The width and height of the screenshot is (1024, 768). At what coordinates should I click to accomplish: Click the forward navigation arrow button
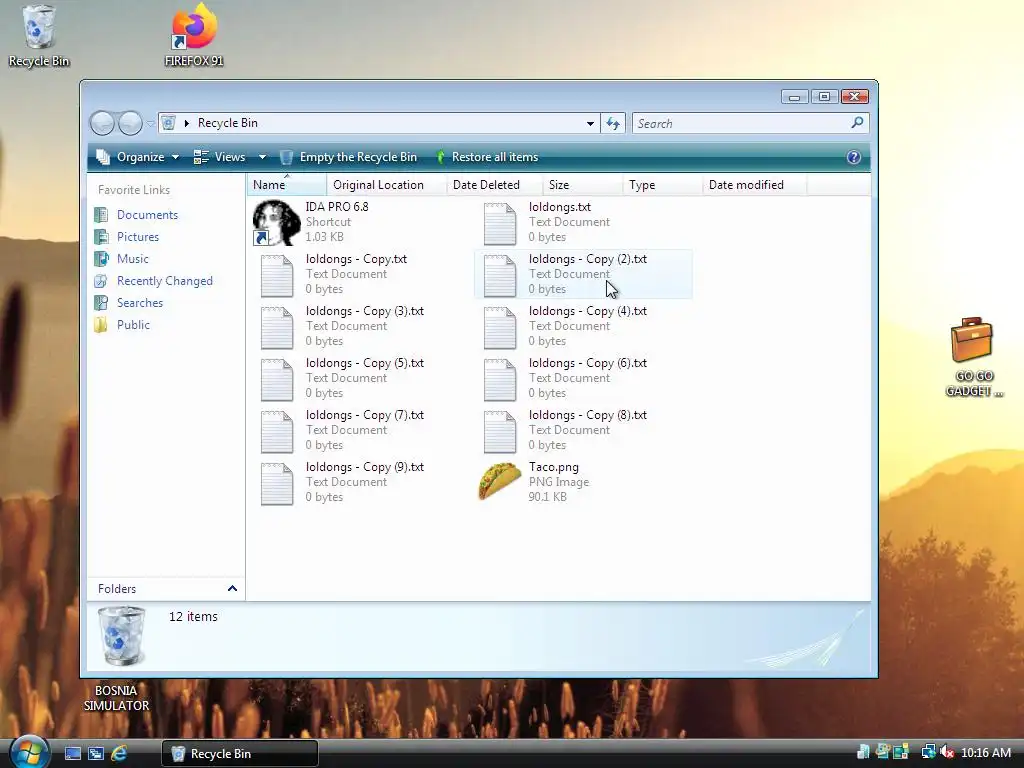coord(130,123)
